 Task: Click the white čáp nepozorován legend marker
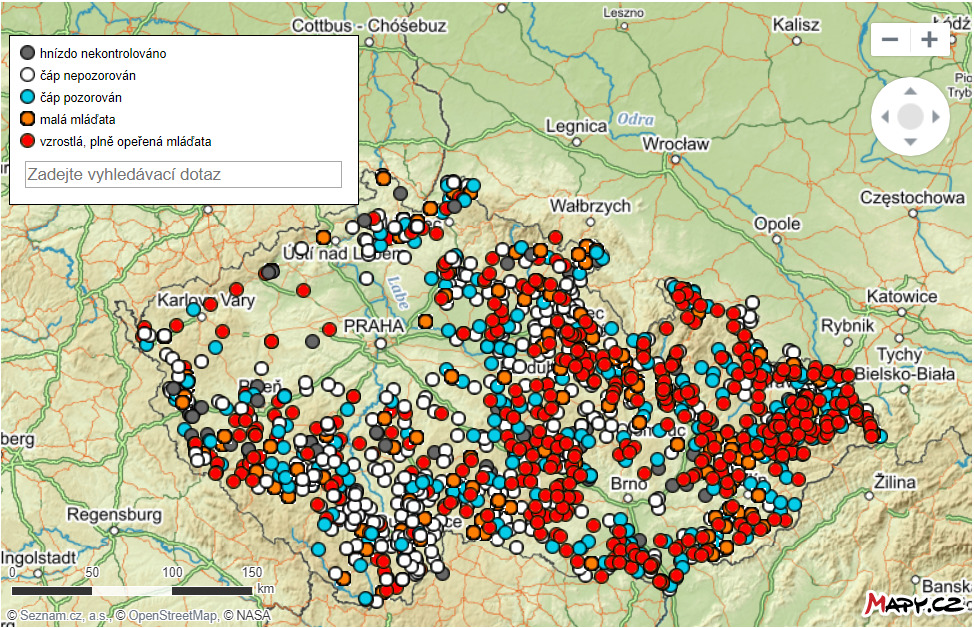click(x=27, y=75)
